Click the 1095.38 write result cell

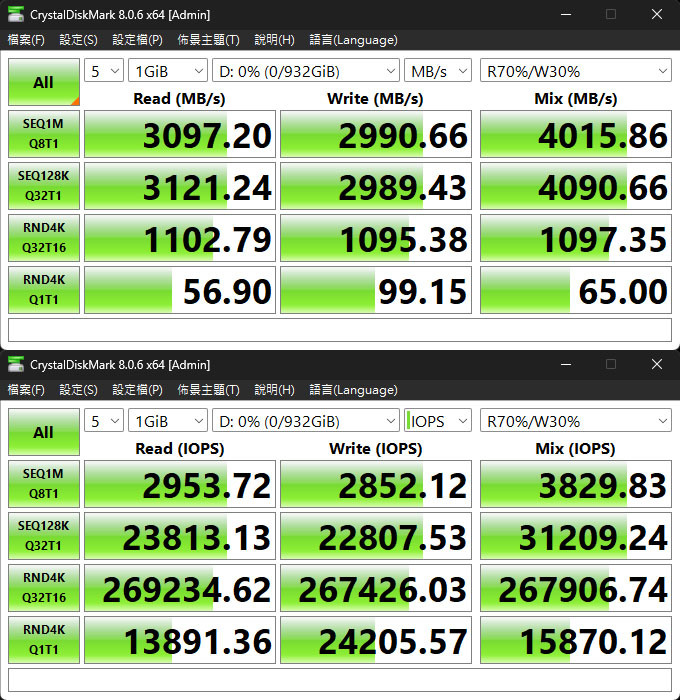[376, 238]
